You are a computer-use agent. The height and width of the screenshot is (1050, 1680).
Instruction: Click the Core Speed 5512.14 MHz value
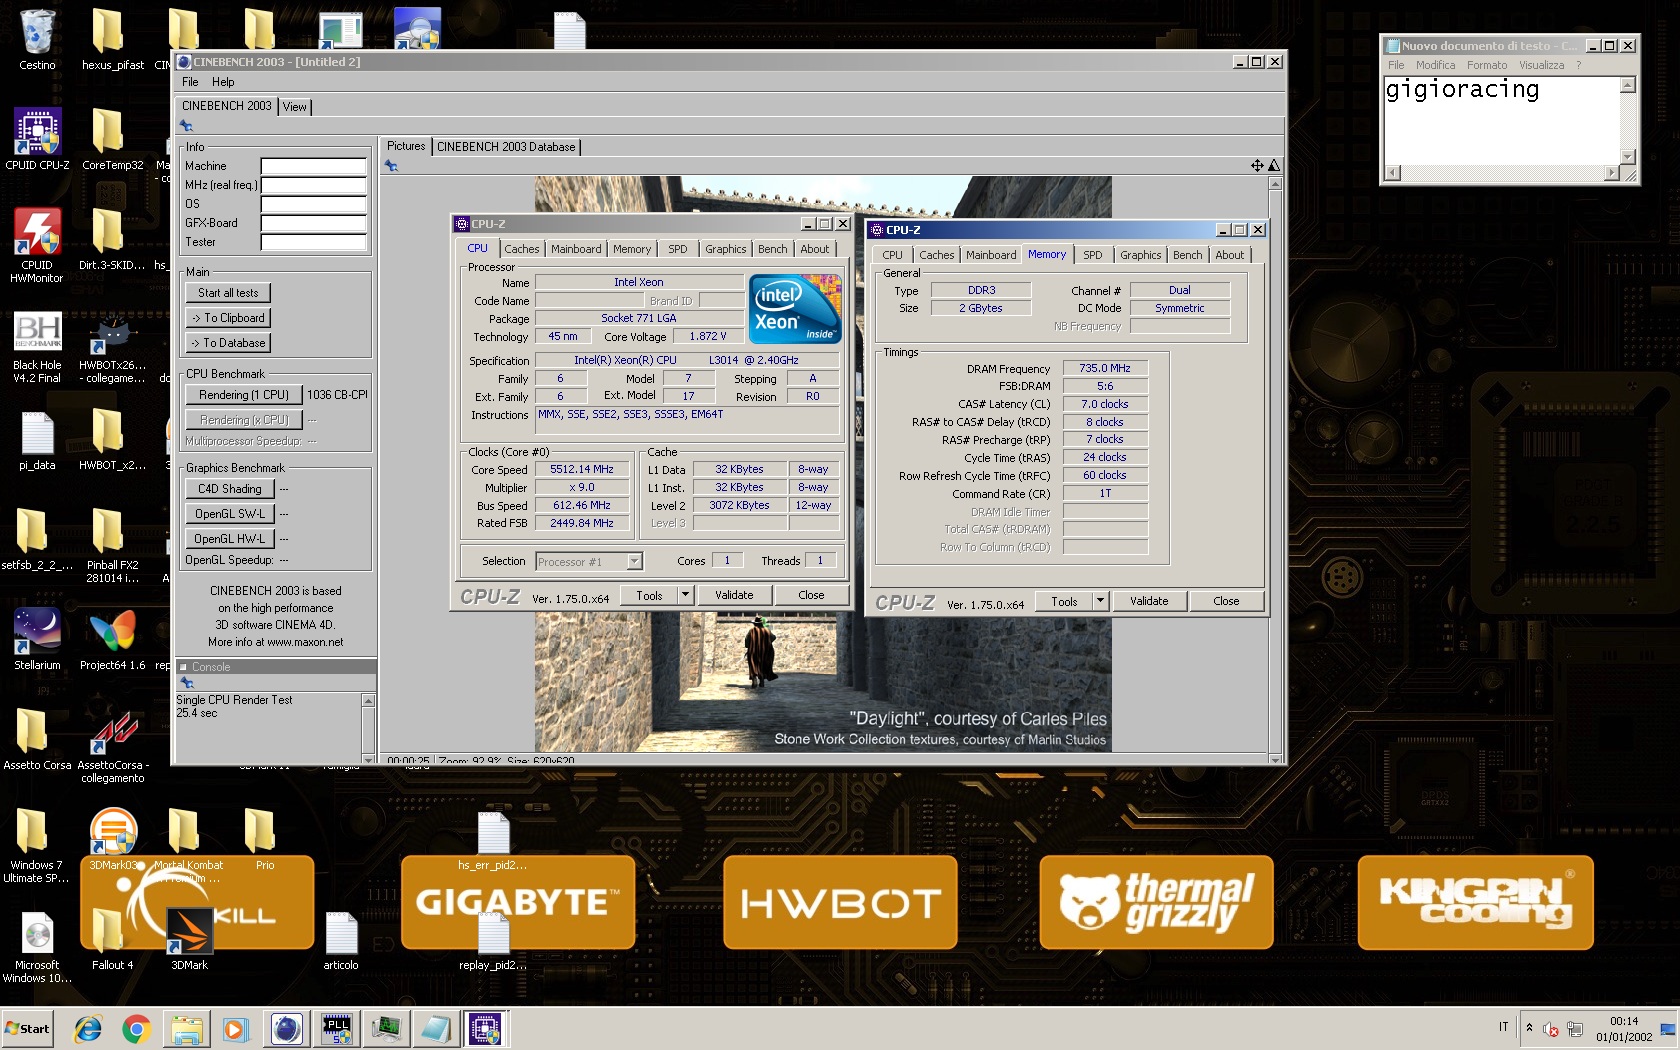tap(582, 469)
